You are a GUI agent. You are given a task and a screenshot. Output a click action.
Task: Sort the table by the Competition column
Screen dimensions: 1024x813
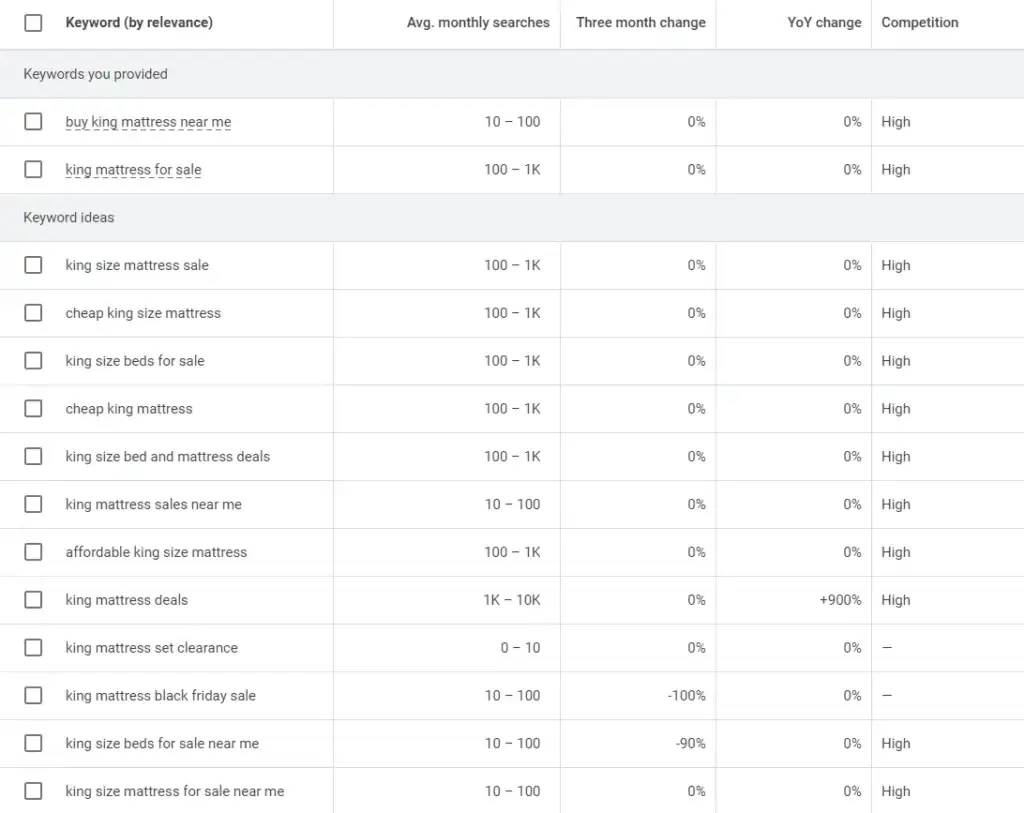pos(919,22)
